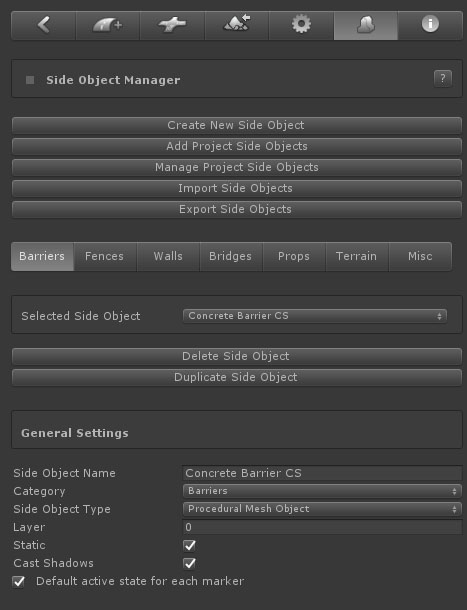Open the Selected Side Object dropdown
This screenshot has height=610, width=467.
315,316
